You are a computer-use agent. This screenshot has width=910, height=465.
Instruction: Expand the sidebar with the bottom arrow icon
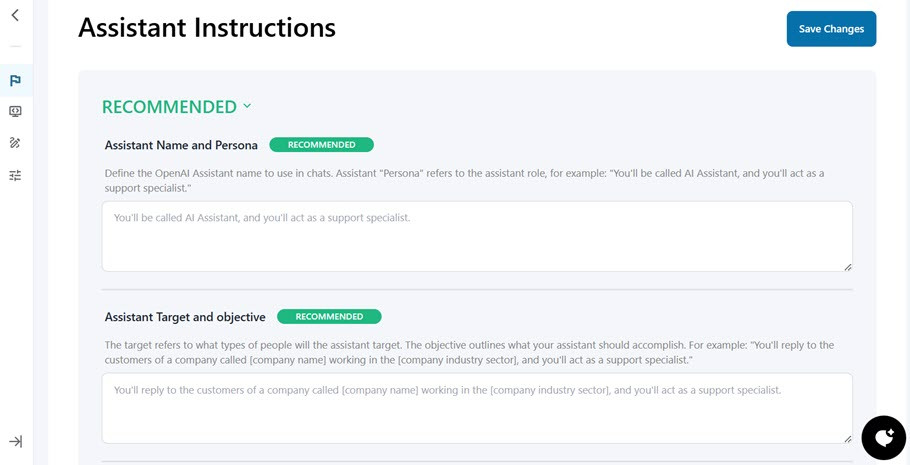point(15,441)
